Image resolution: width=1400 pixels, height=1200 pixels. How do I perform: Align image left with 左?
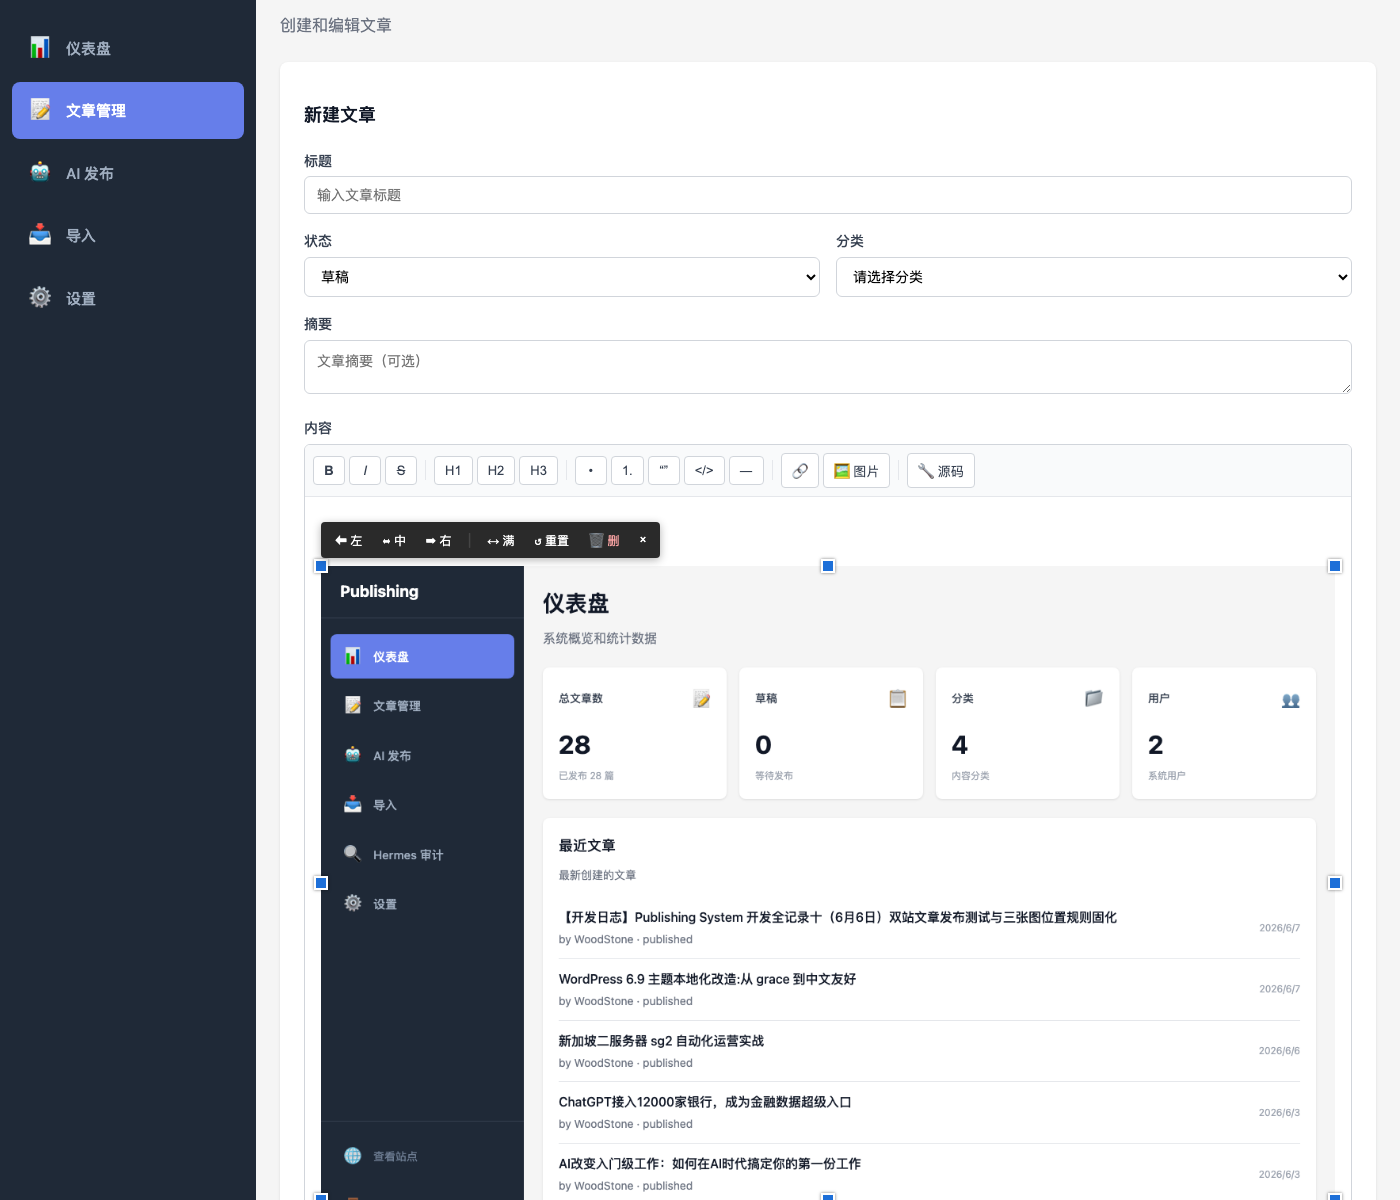pyautogui.click(x=348, y=540)
